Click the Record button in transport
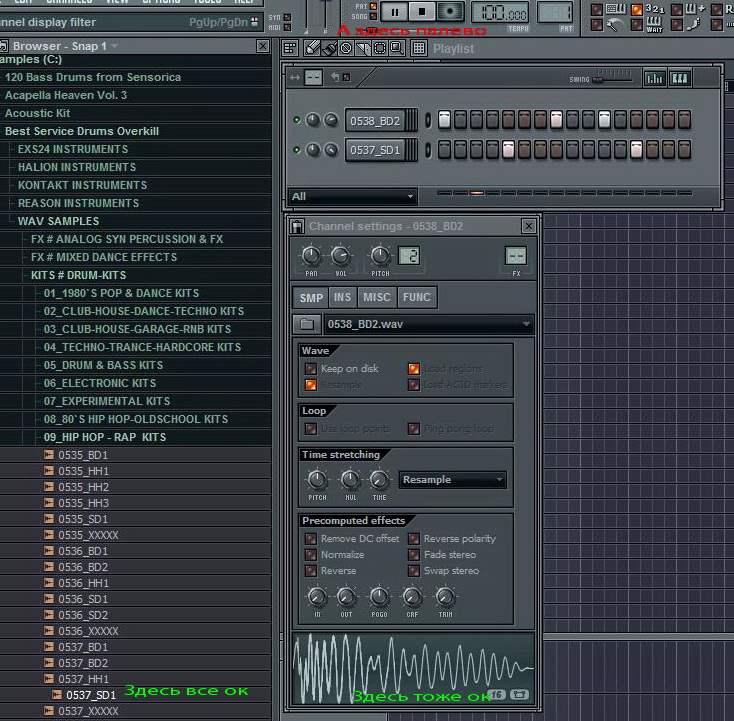734x721 pixels. 451,11
